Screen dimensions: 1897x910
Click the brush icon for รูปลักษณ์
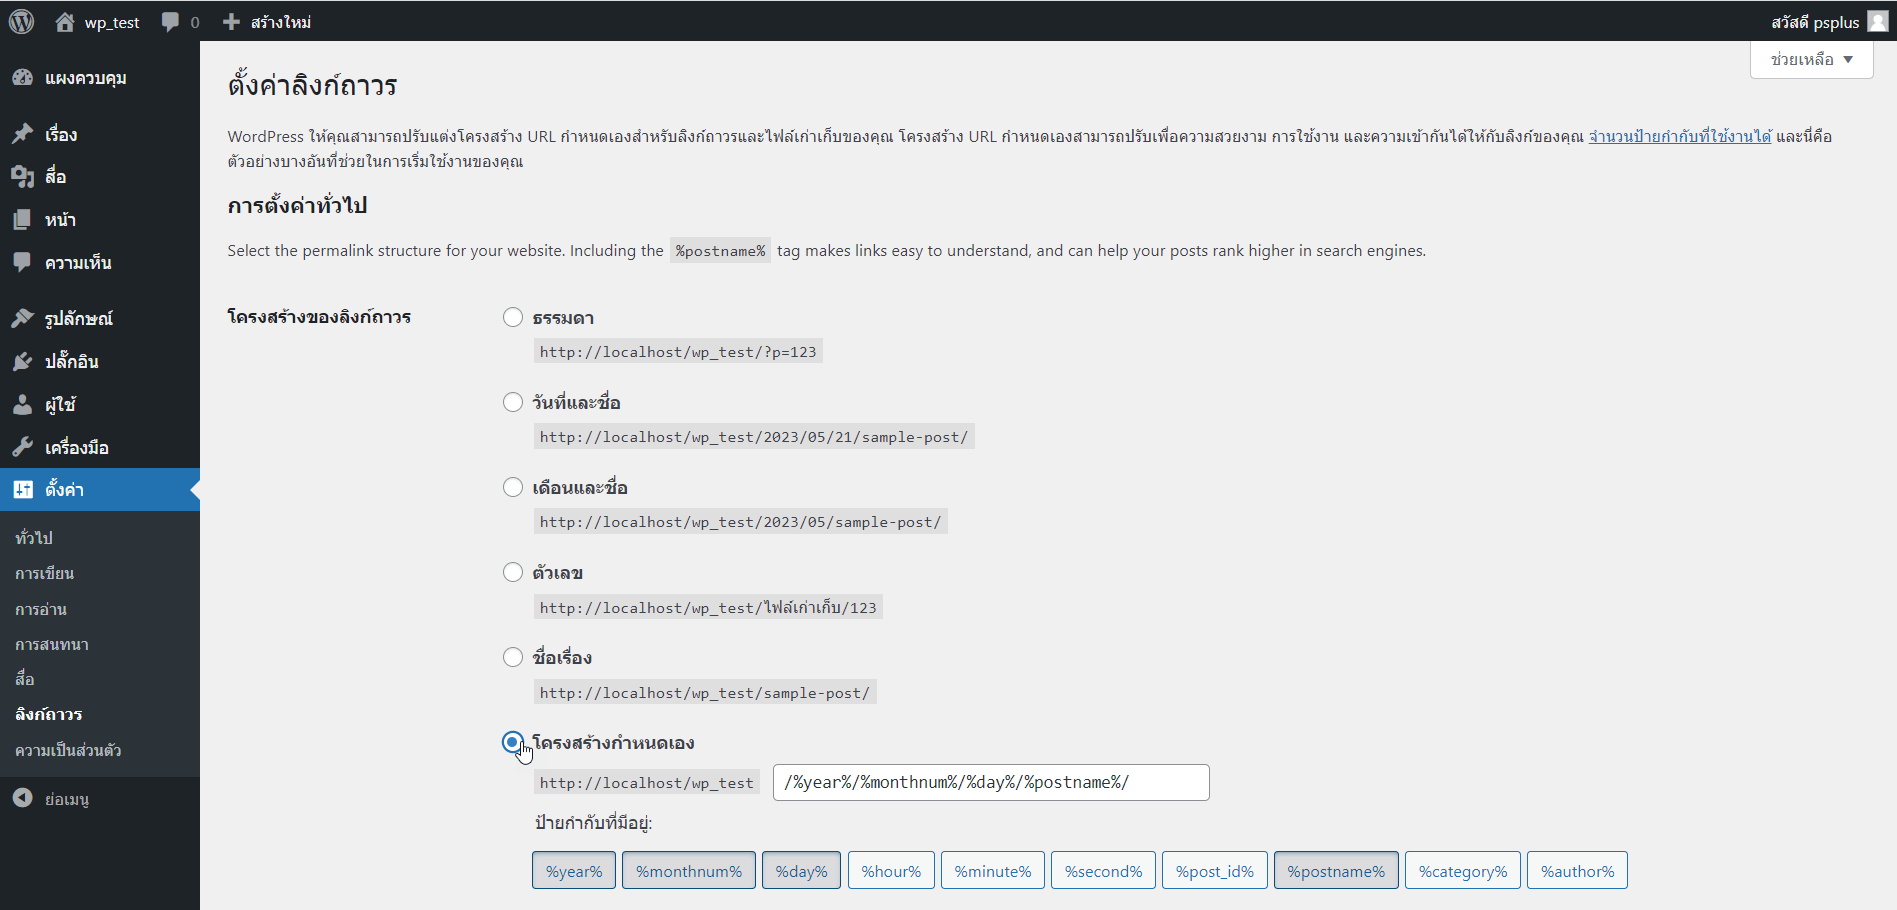(x=23, y=318)
